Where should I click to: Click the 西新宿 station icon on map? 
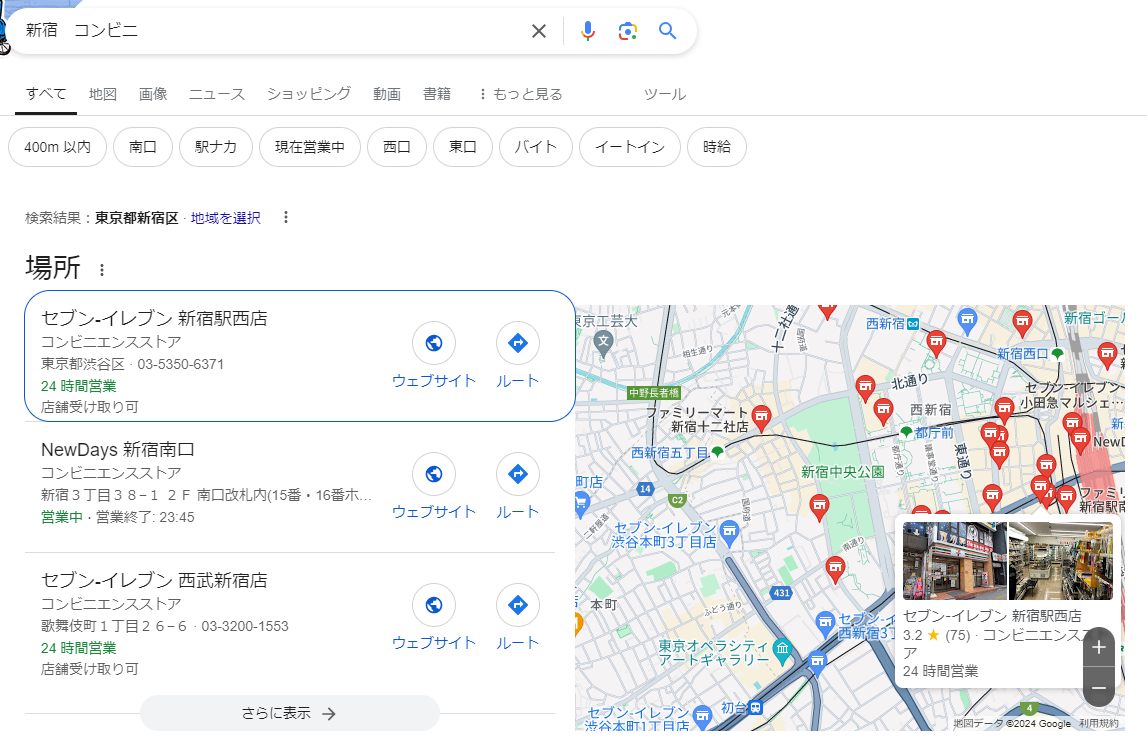tap(913, 323)
